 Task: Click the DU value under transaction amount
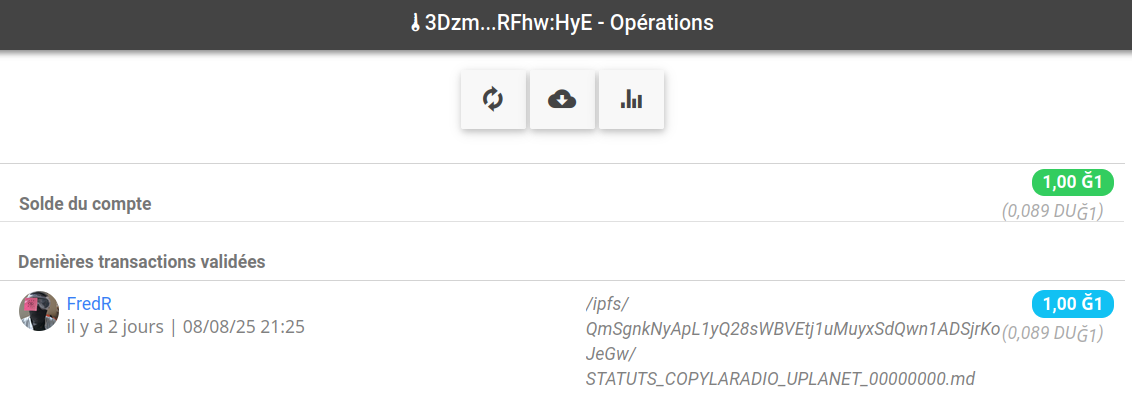[1052, 333]
